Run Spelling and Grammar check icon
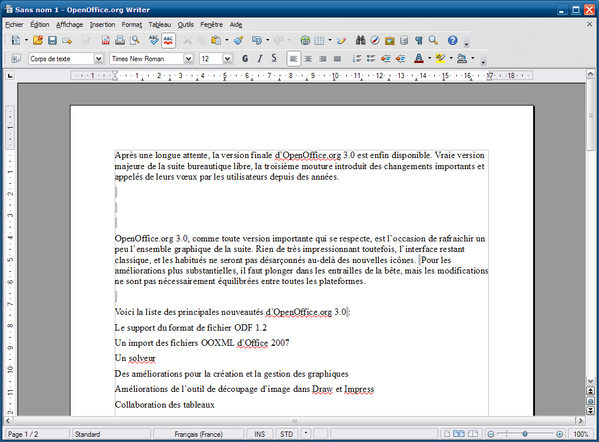This screenshot has width=599, height=442. point(154,40)
